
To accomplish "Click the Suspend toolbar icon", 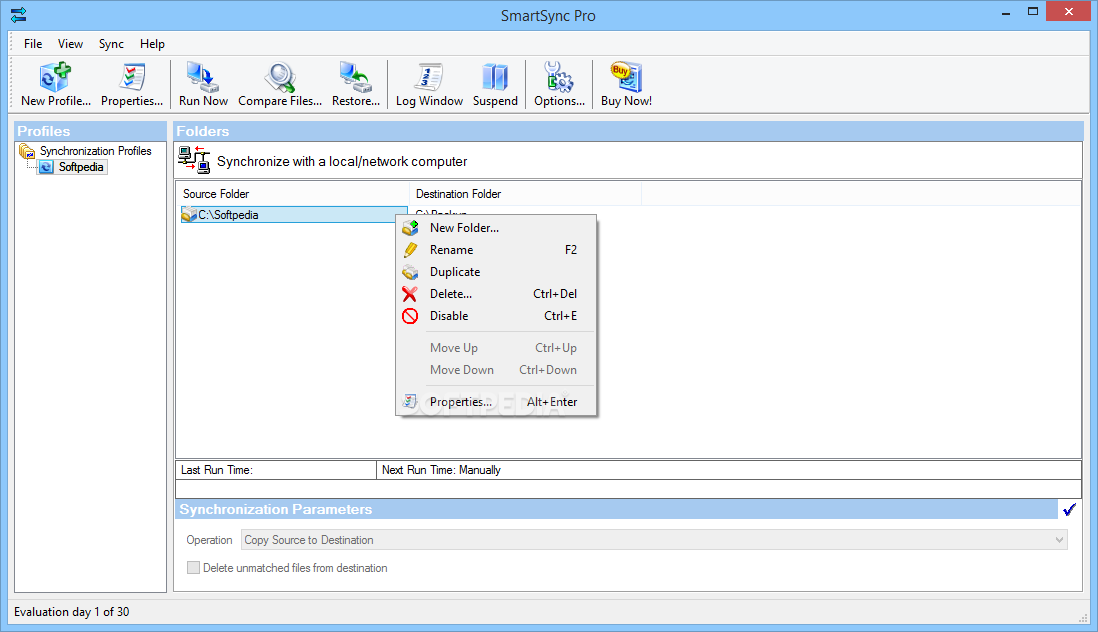I will tap(494, 77).
